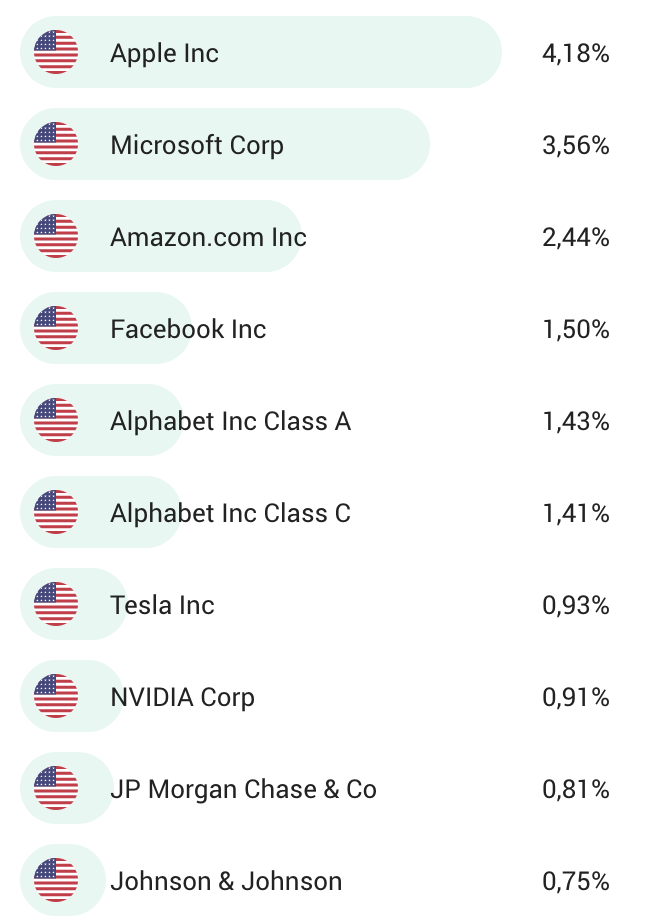646x924 pixels.
Task: Select the Amazon.com Inc holding label
Action: click(208, 237)
